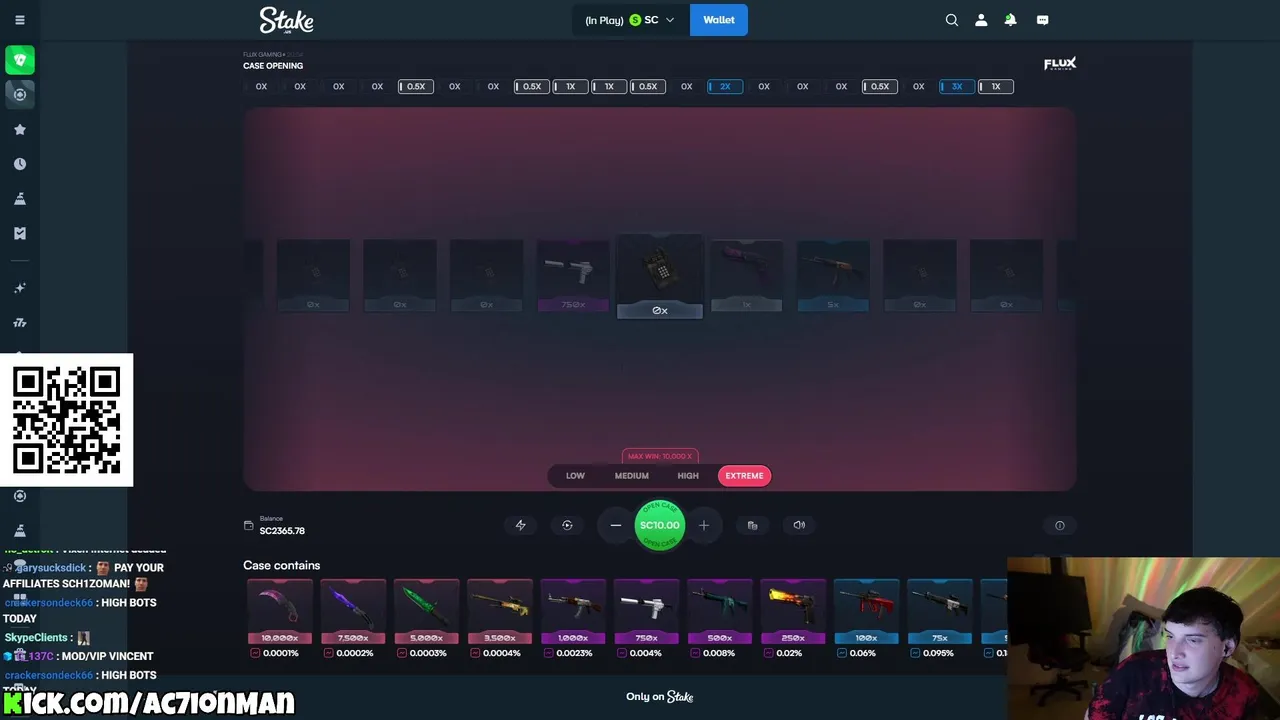Select MEDIUM risk level

632,476
